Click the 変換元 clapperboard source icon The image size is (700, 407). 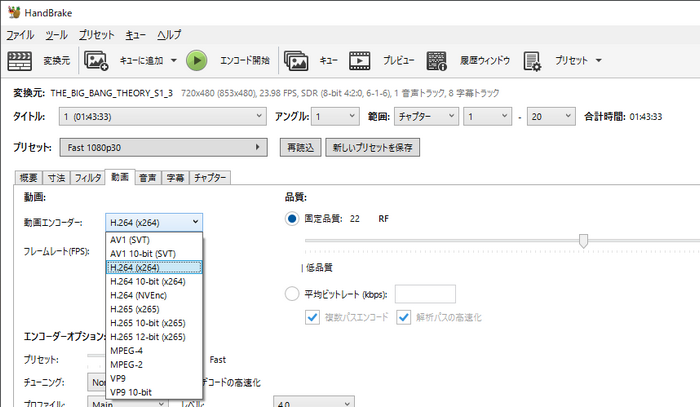click(x=20, y=61)
